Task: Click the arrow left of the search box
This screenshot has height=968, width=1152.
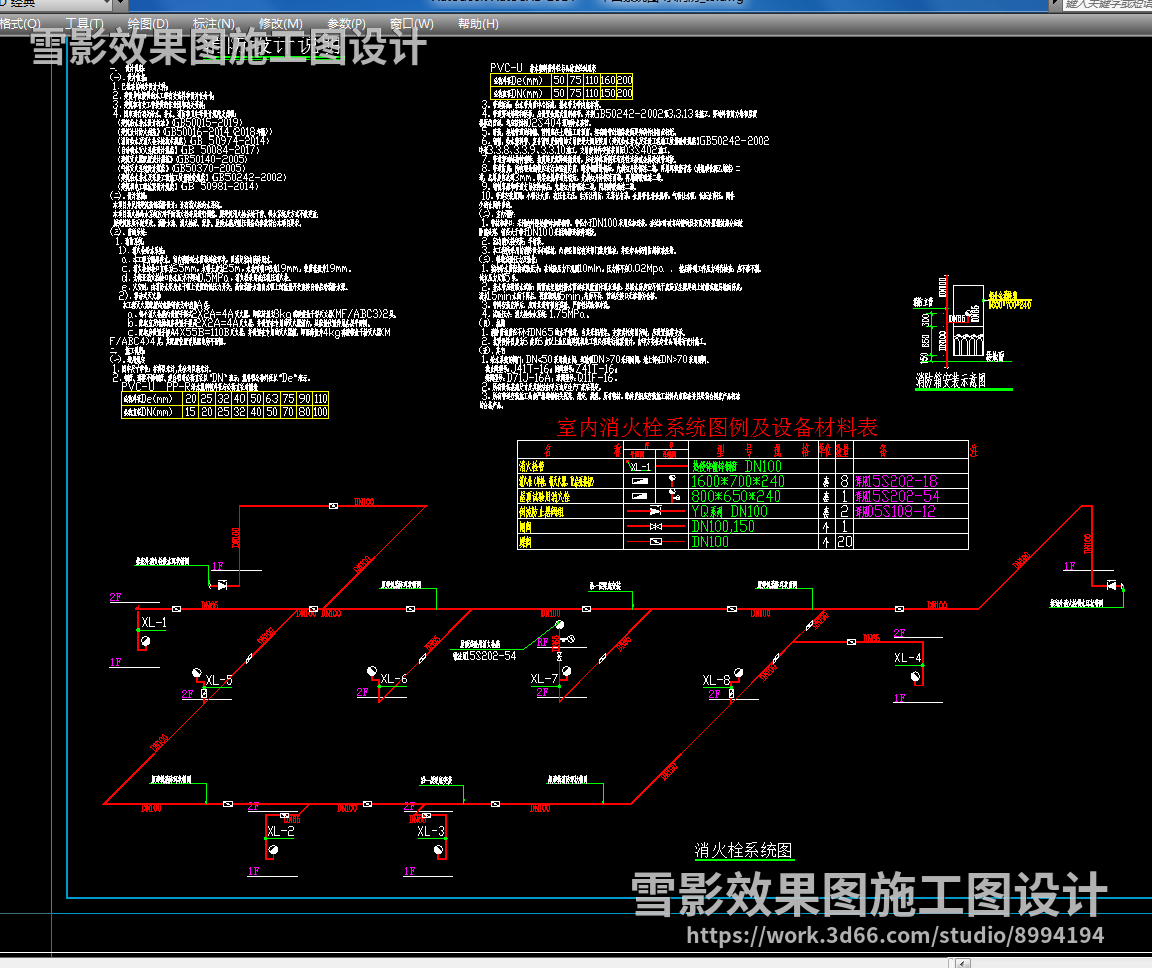Action: coord(1054,5)
